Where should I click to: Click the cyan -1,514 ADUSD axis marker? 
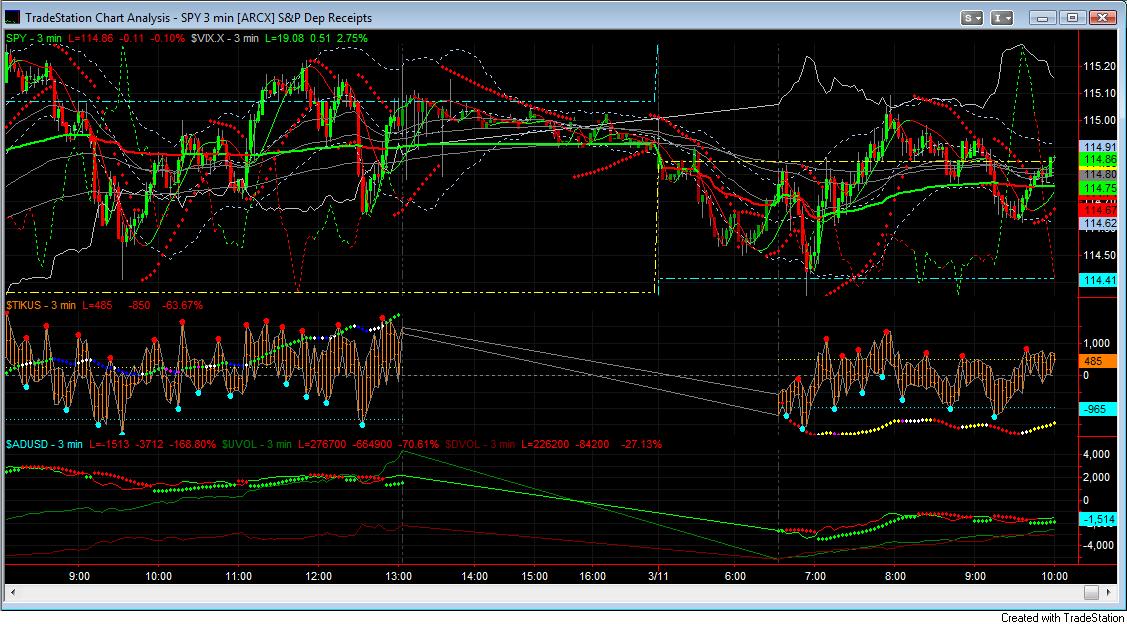tap(1098, 519)
